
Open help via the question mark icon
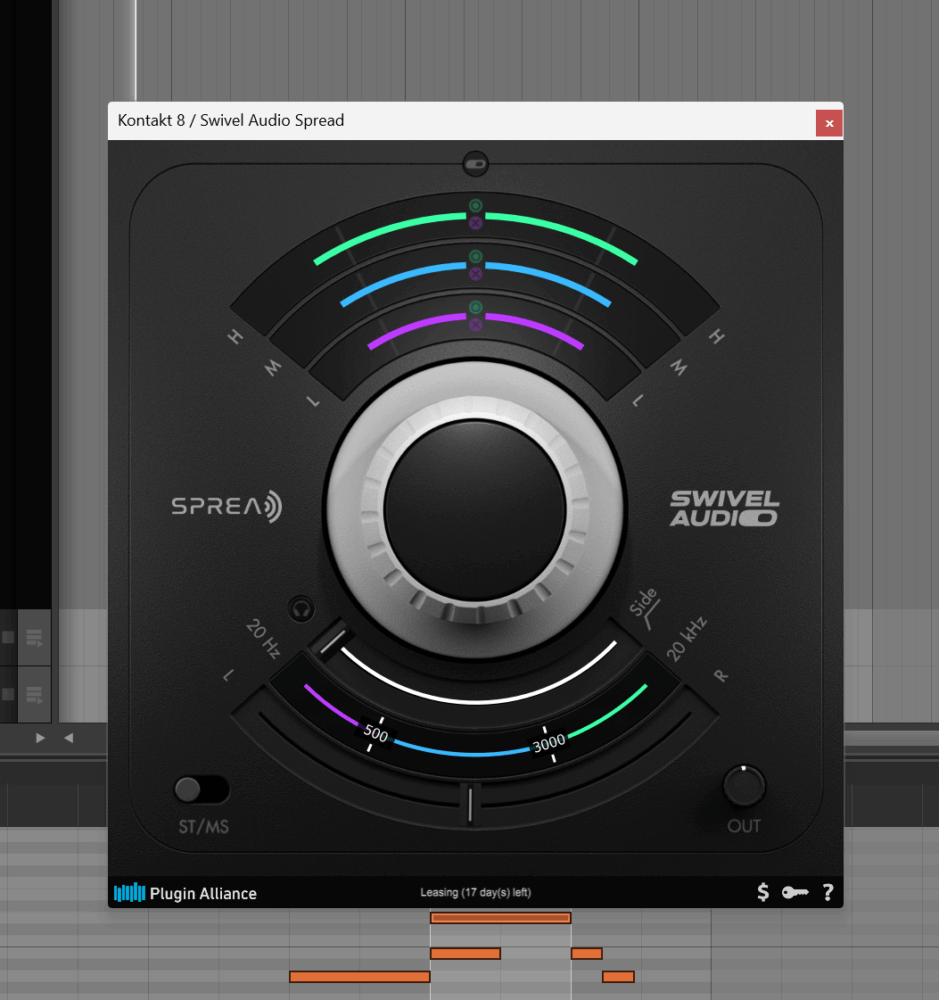[x=828, y=892]
